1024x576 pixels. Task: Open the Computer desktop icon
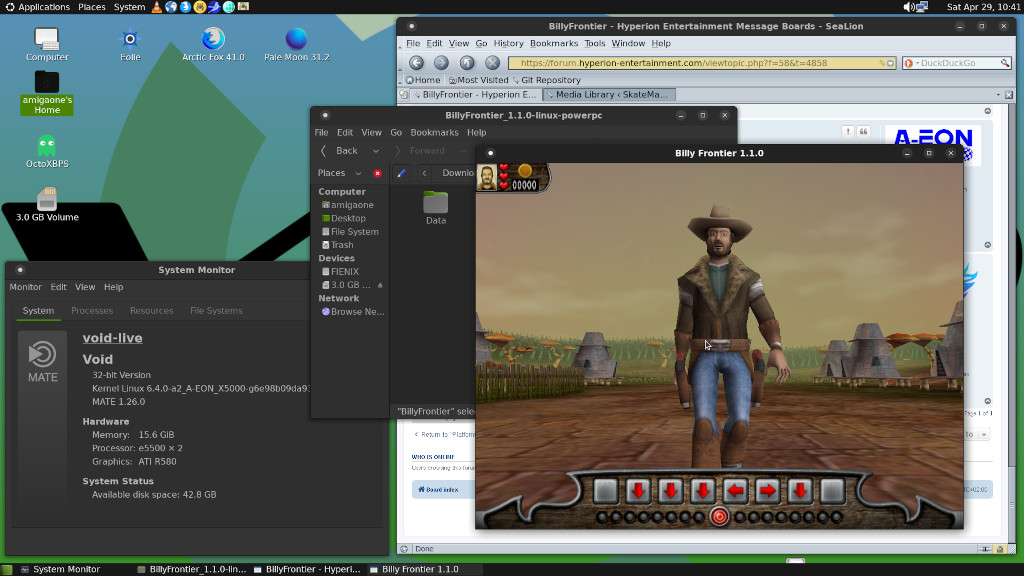46,44
